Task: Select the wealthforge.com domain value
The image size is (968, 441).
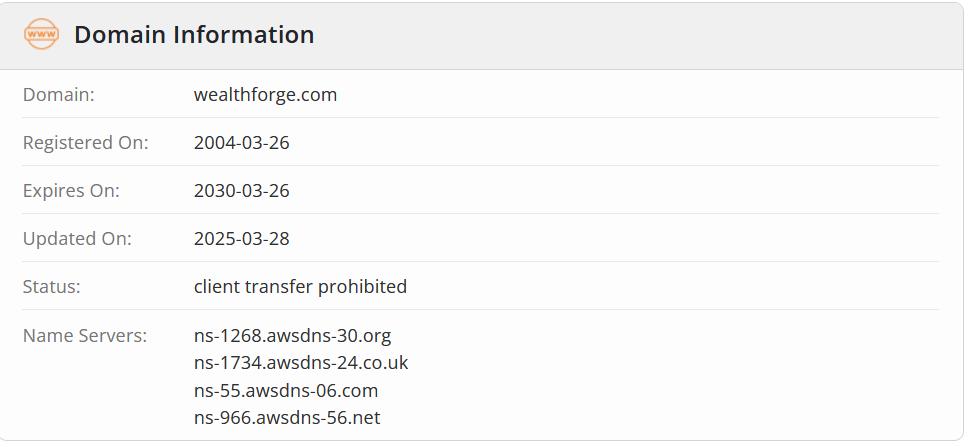Action: pos(265,94)
